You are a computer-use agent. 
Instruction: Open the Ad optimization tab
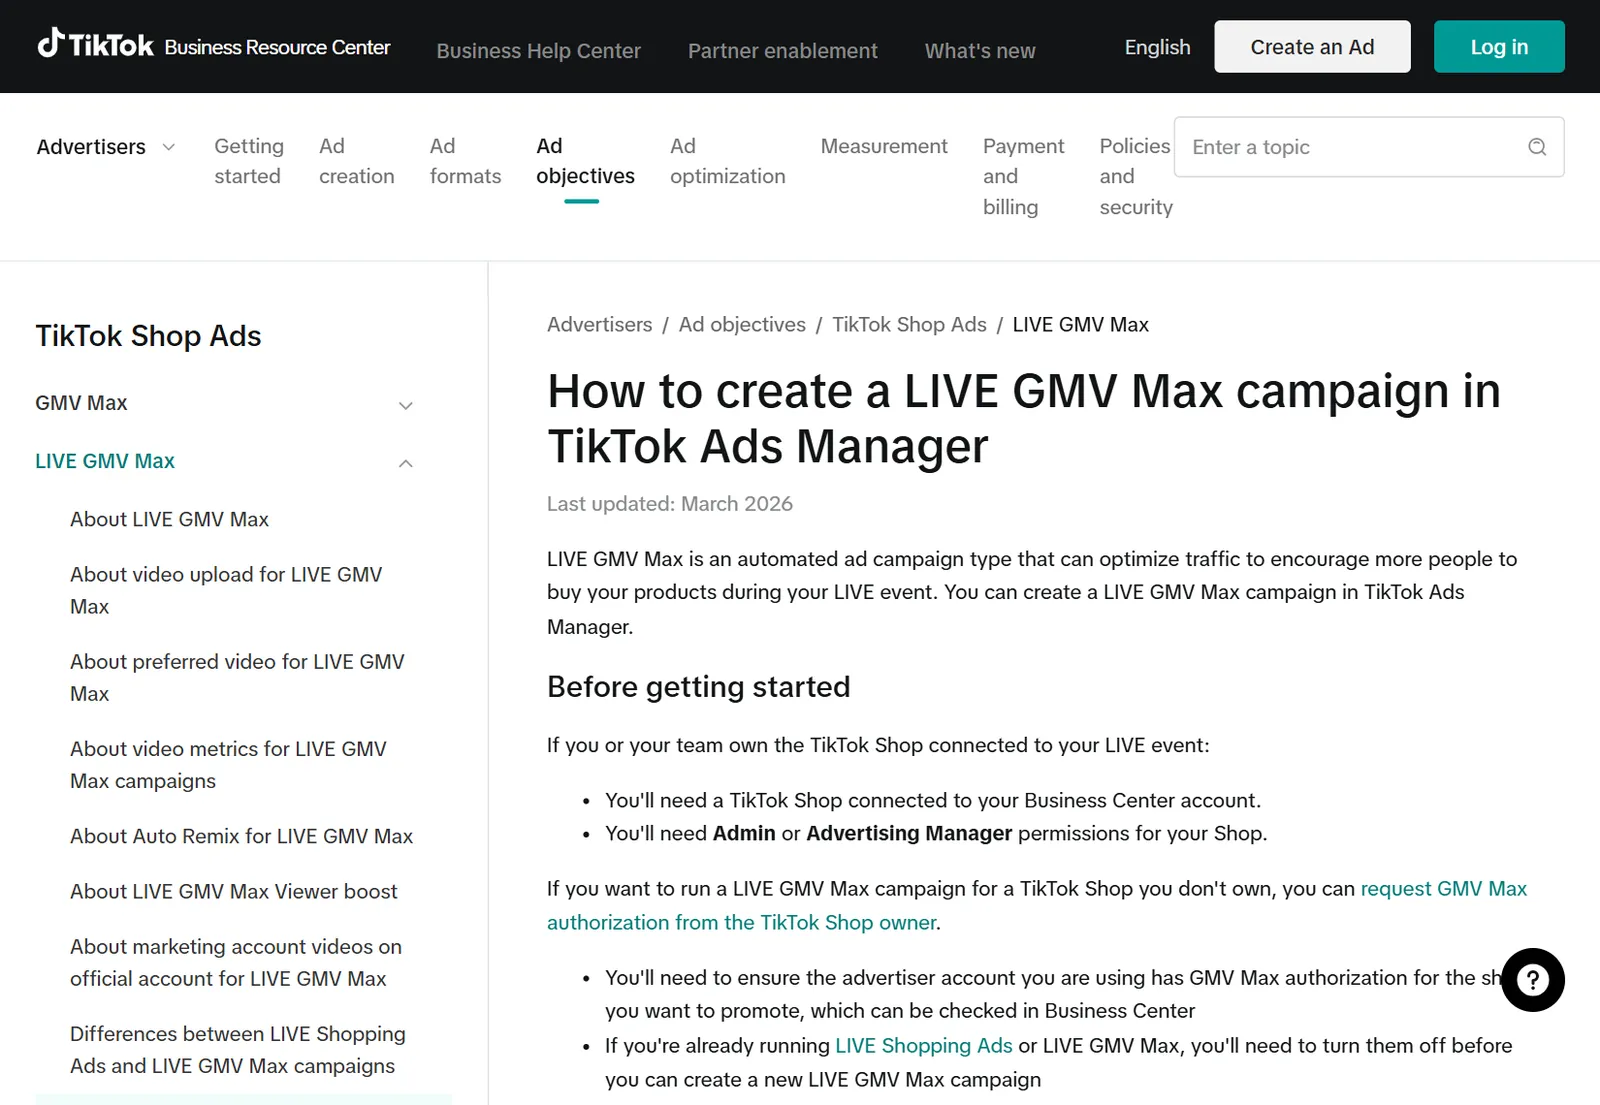coord(727,161)
